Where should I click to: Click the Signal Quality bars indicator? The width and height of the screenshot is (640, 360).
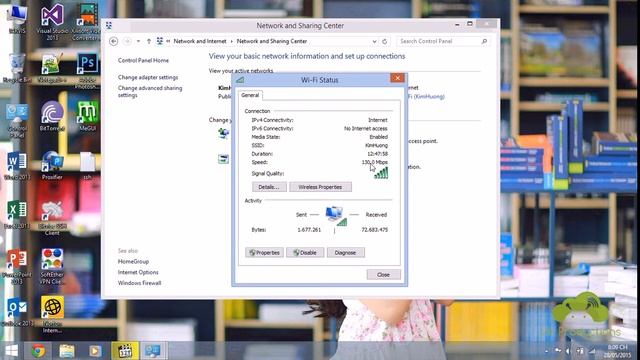[381, 173]
